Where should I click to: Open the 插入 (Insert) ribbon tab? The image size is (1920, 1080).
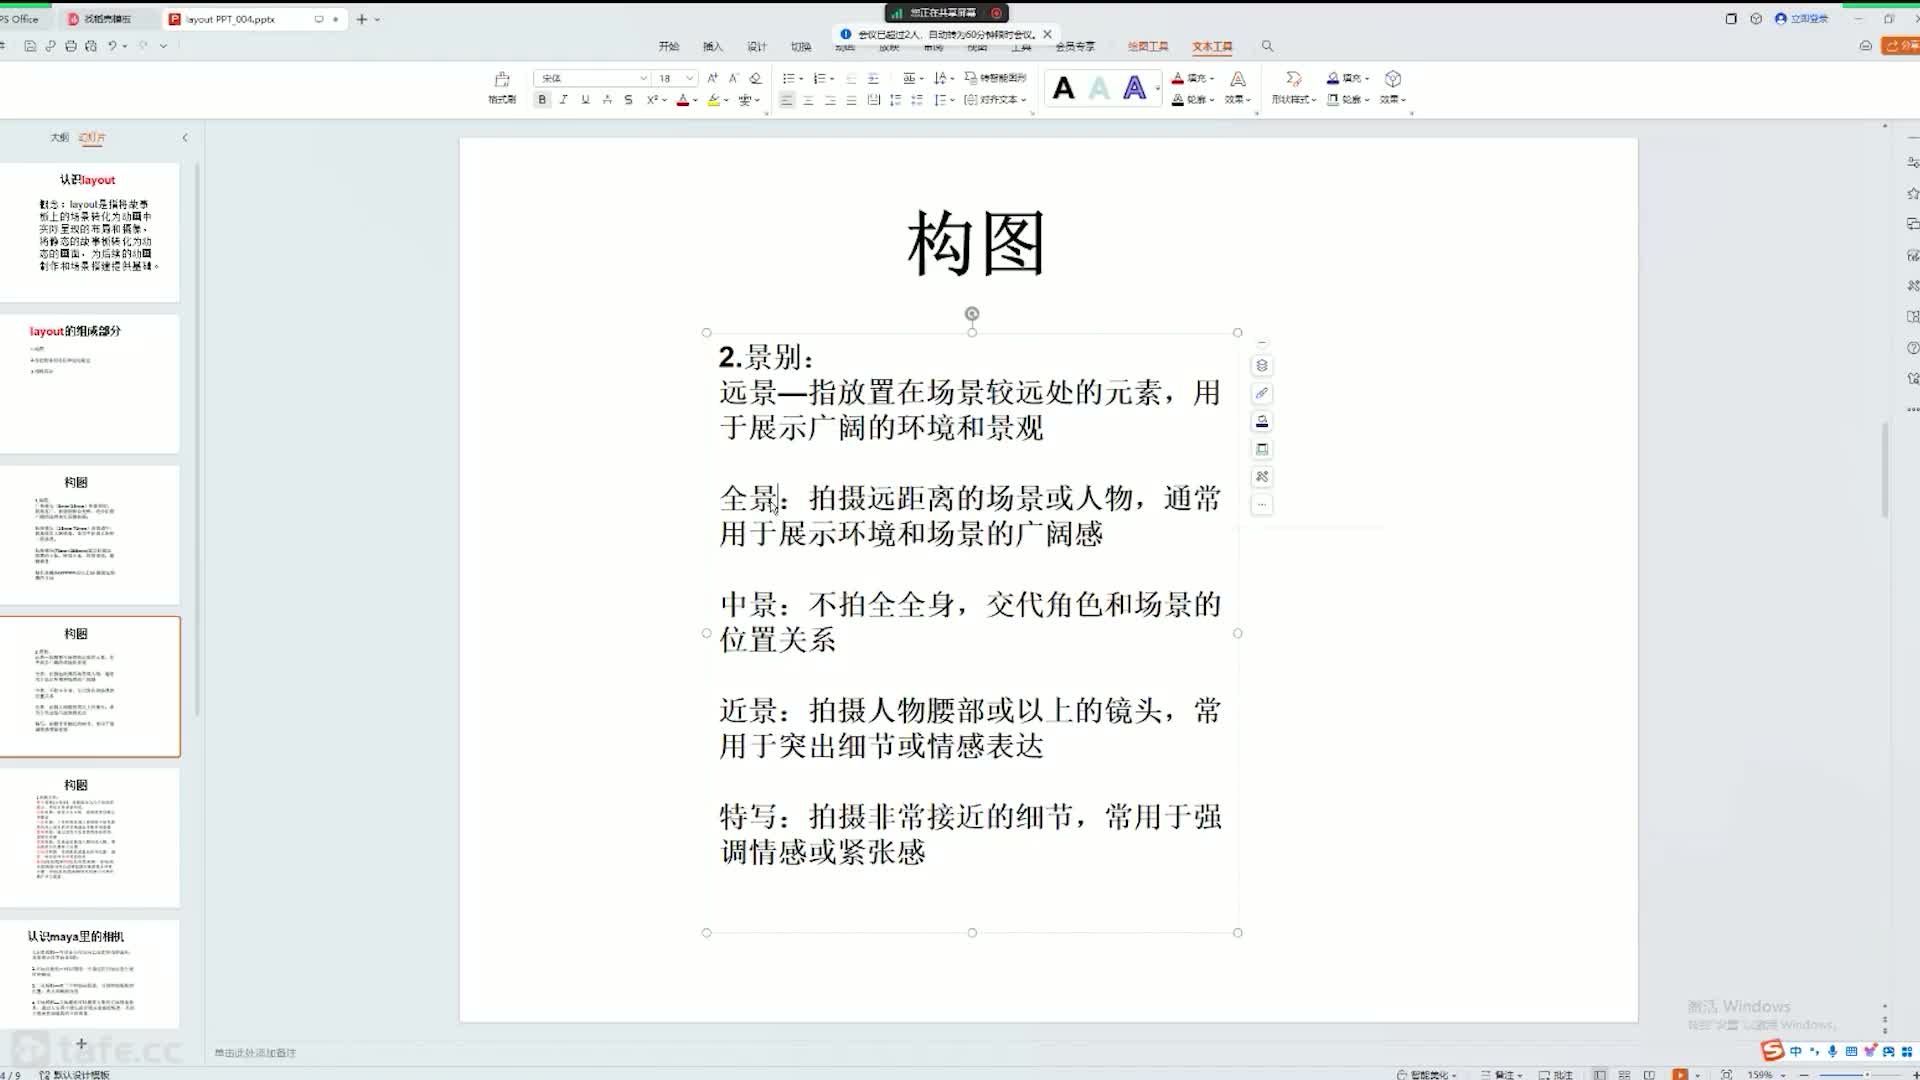[713, 47]
